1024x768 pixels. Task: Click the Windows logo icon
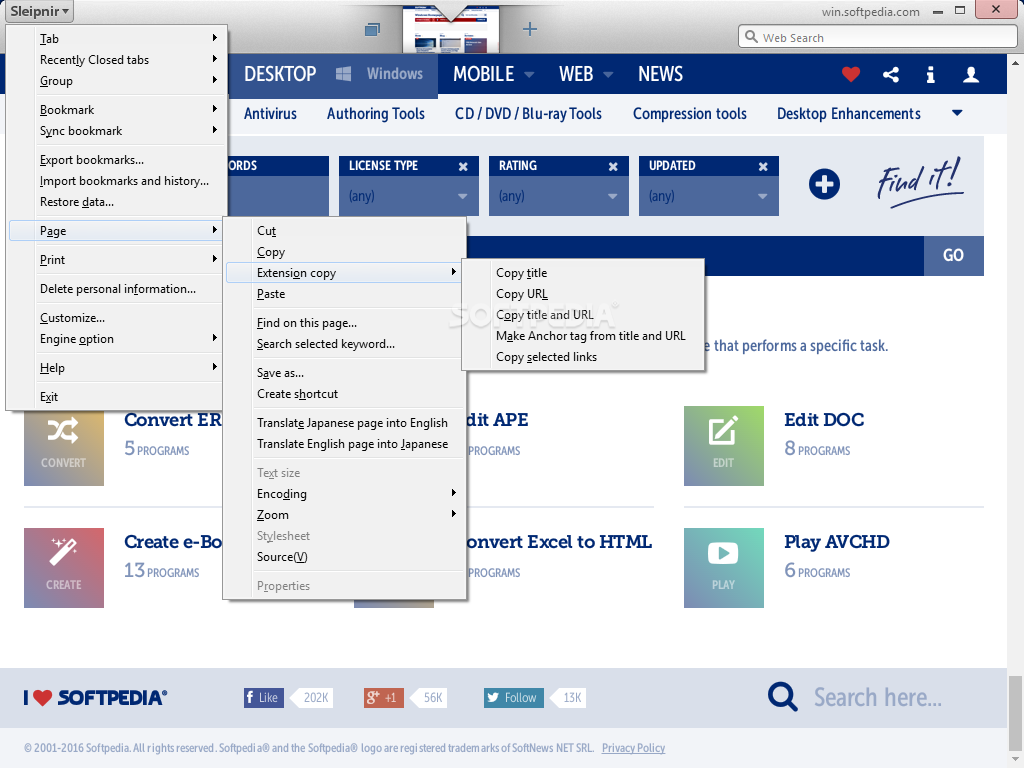coord(344,74)
